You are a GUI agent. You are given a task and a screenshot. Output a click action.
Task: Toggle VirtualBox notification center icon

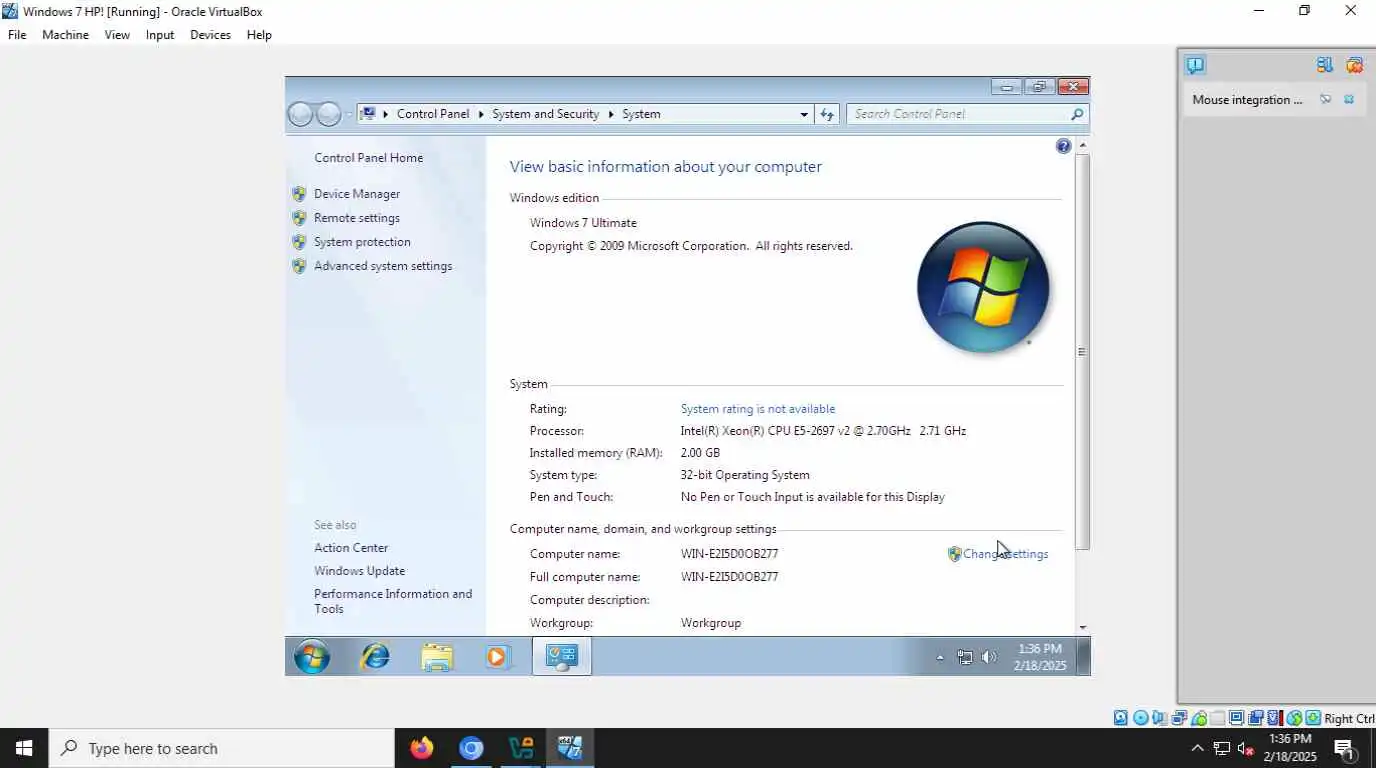pyautogui.click(x=1195, y=65)
